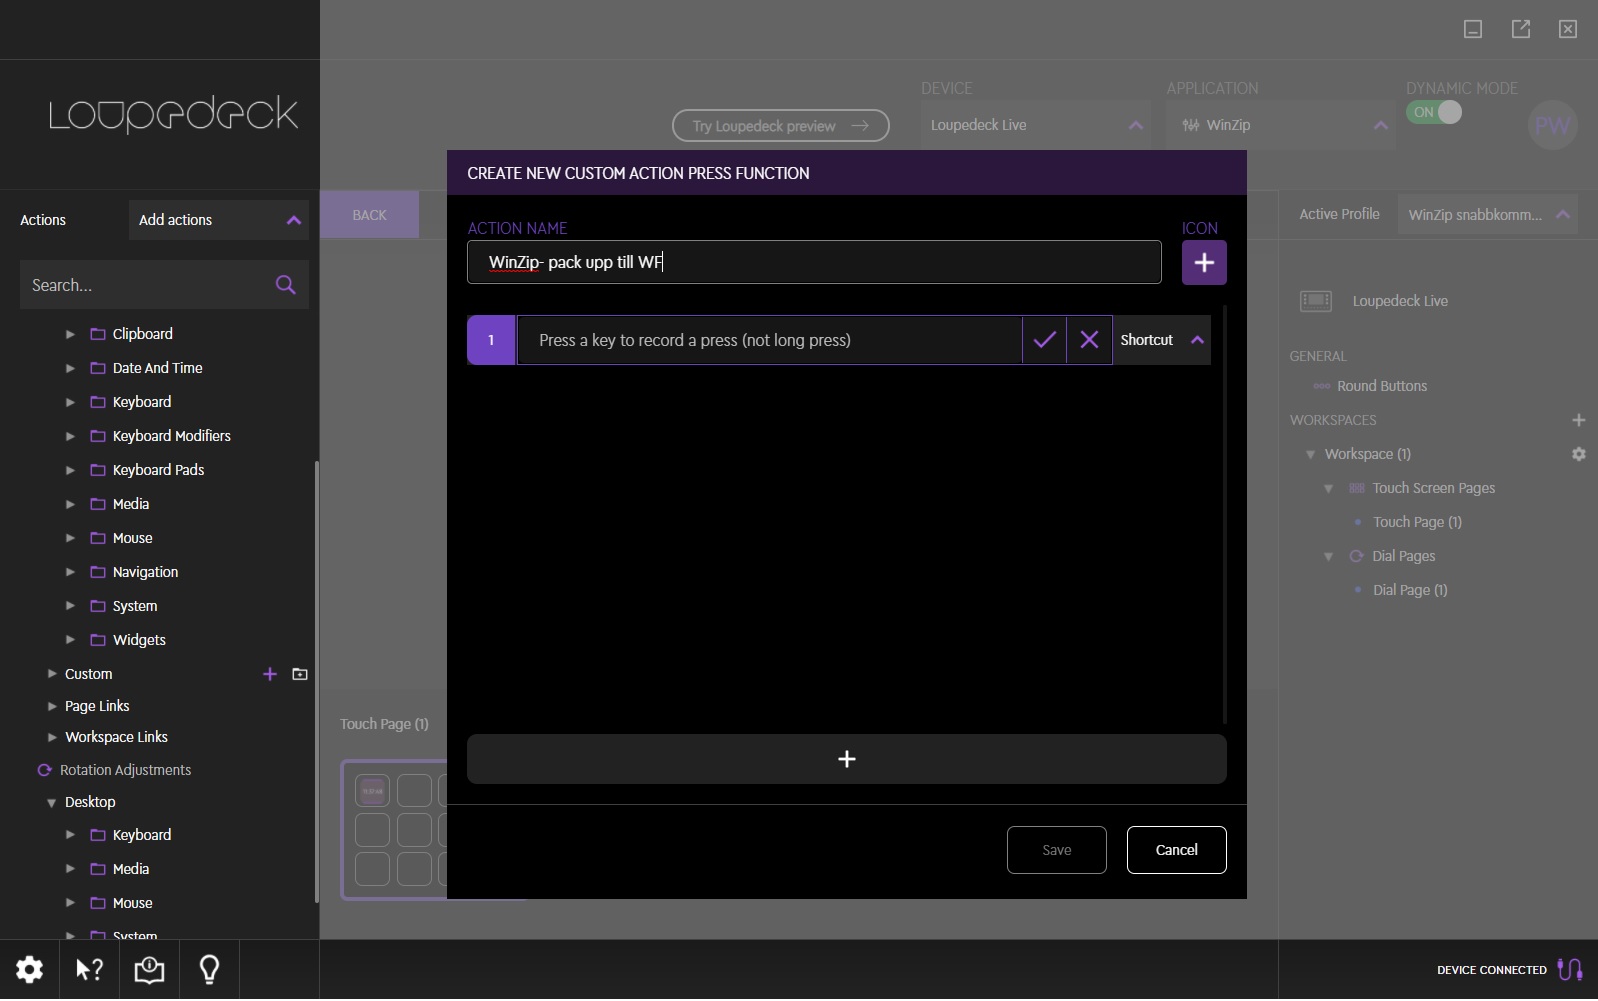
Task: Confirm the recorded key with checkmark
Action: (x=1044, y=340)
